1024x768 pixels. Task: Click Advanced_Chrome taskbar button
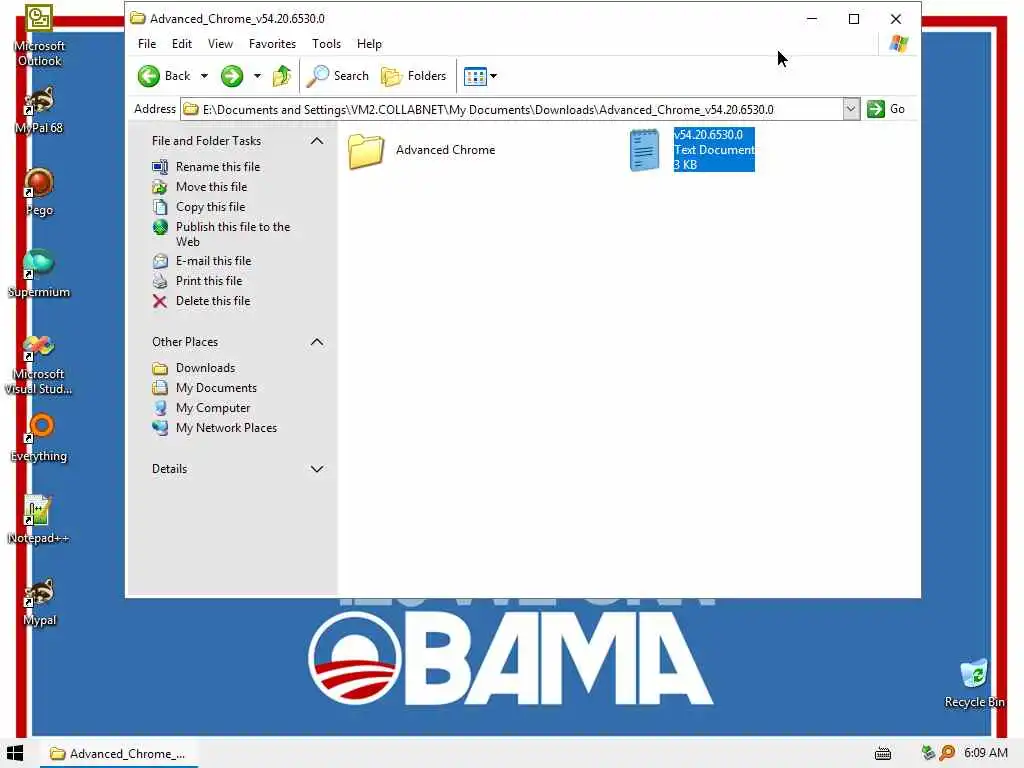[119, 754]
